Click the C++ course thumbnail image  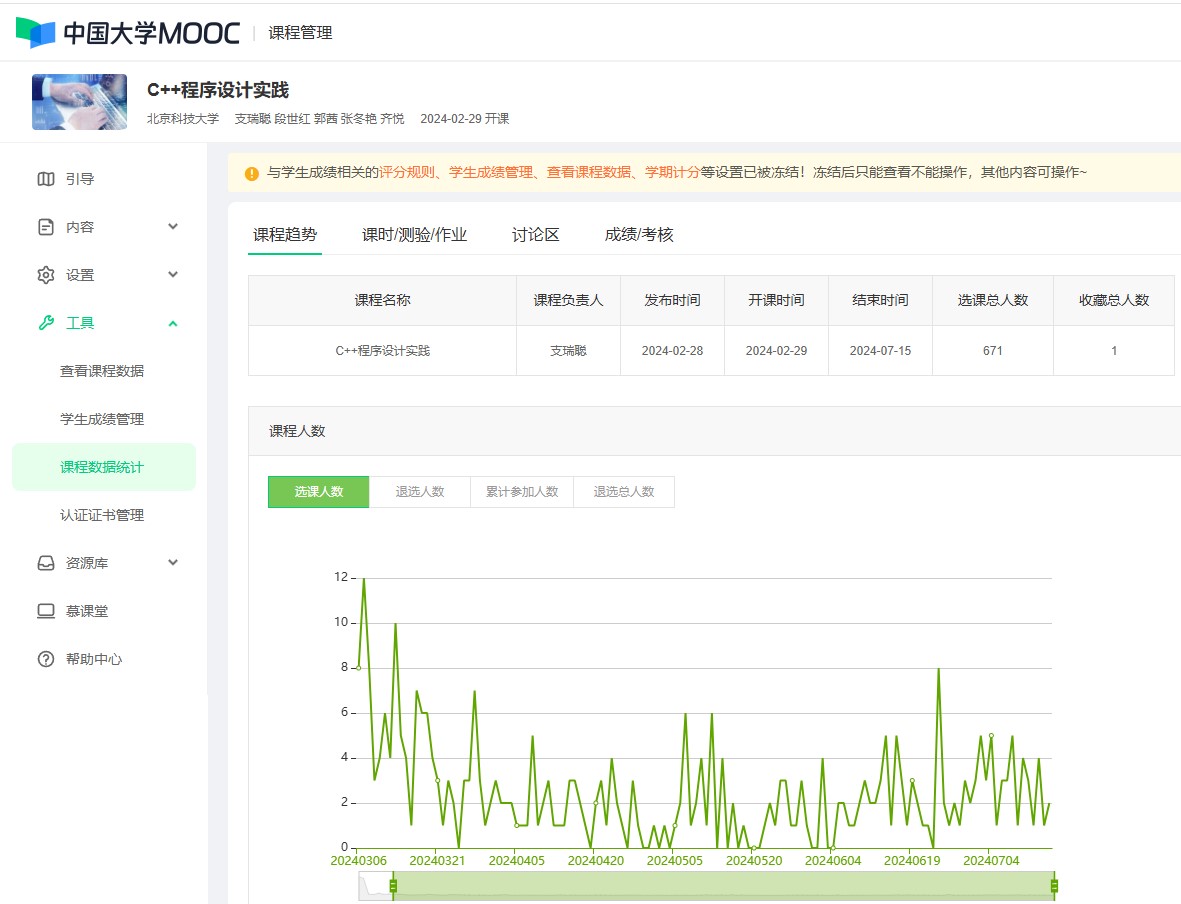[x=80, y=102]
